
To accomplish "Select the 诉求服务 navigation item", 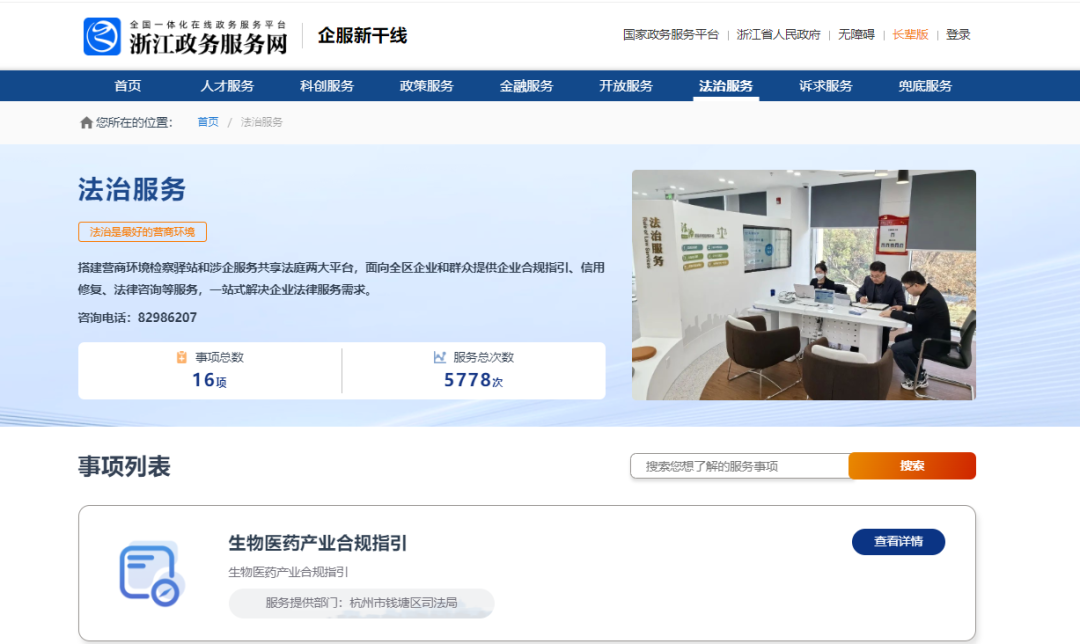I will click(826, 86).
